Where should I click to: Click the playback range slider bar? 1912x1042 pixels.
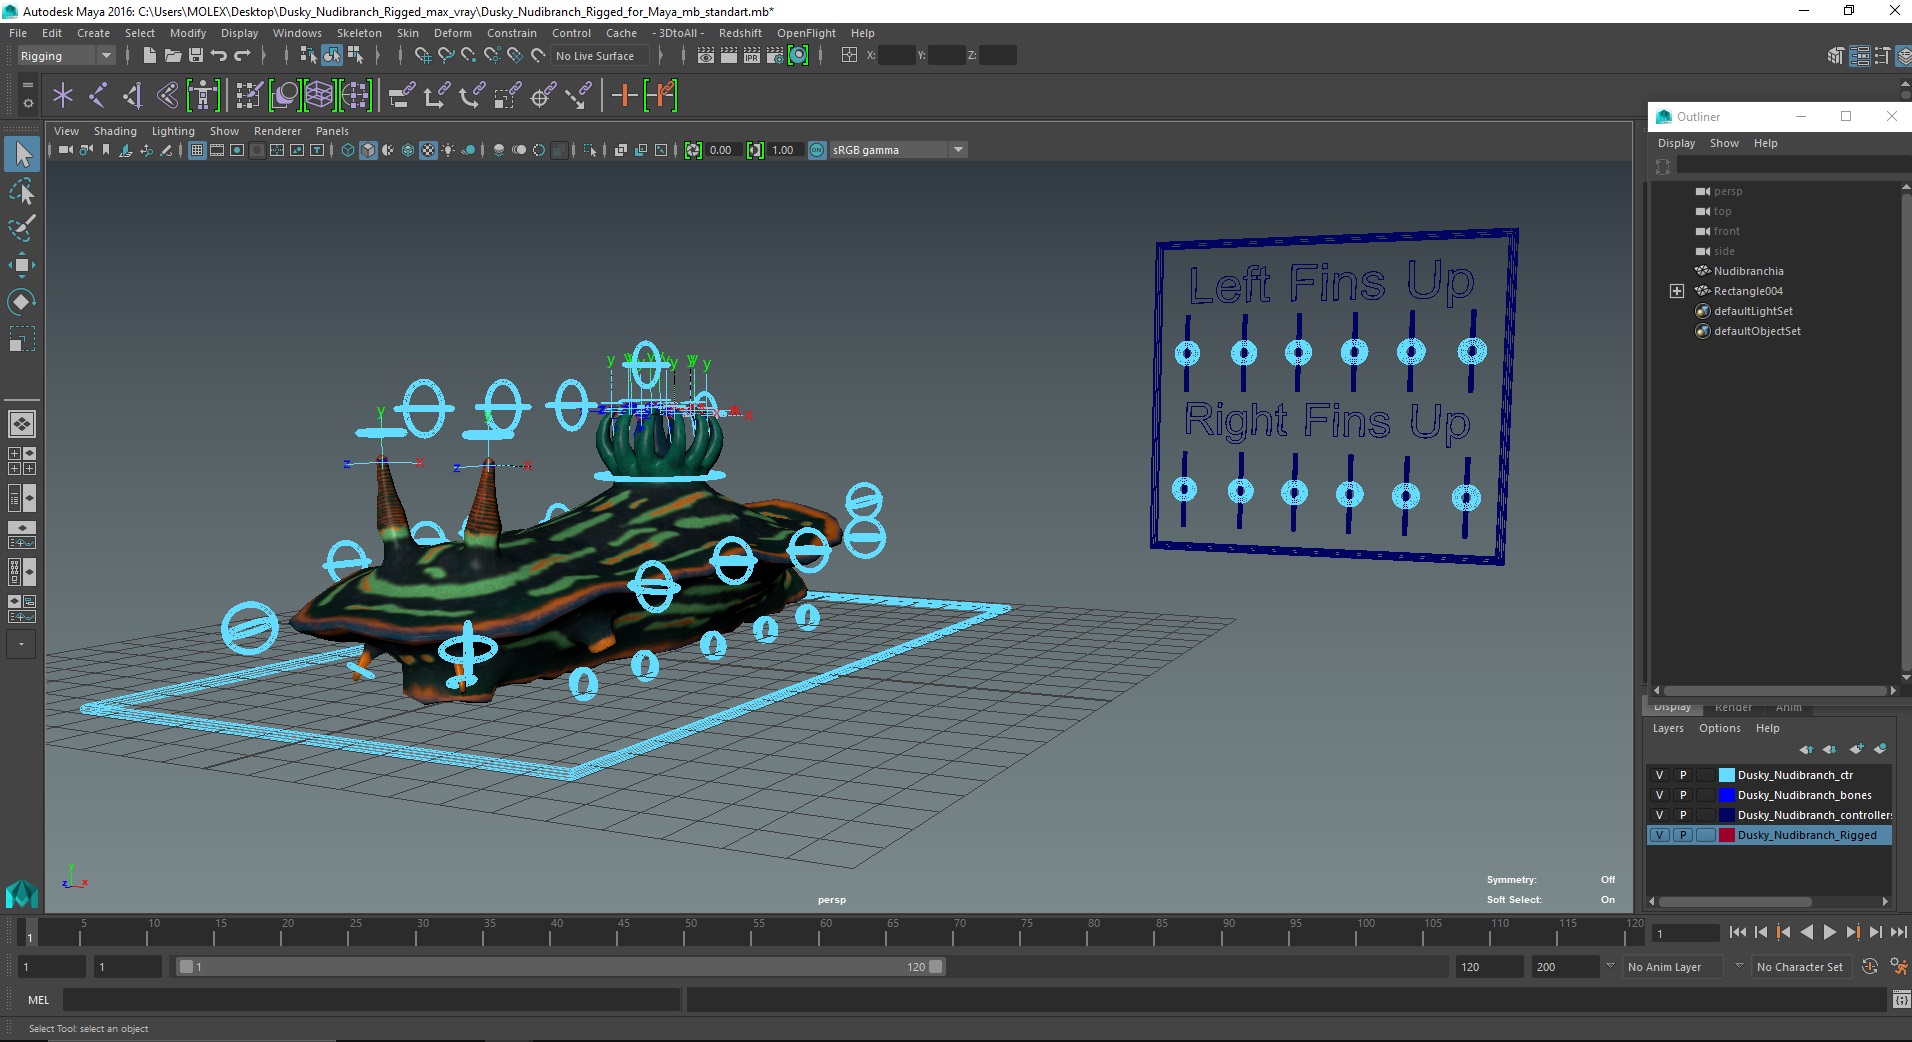point(560,967)
